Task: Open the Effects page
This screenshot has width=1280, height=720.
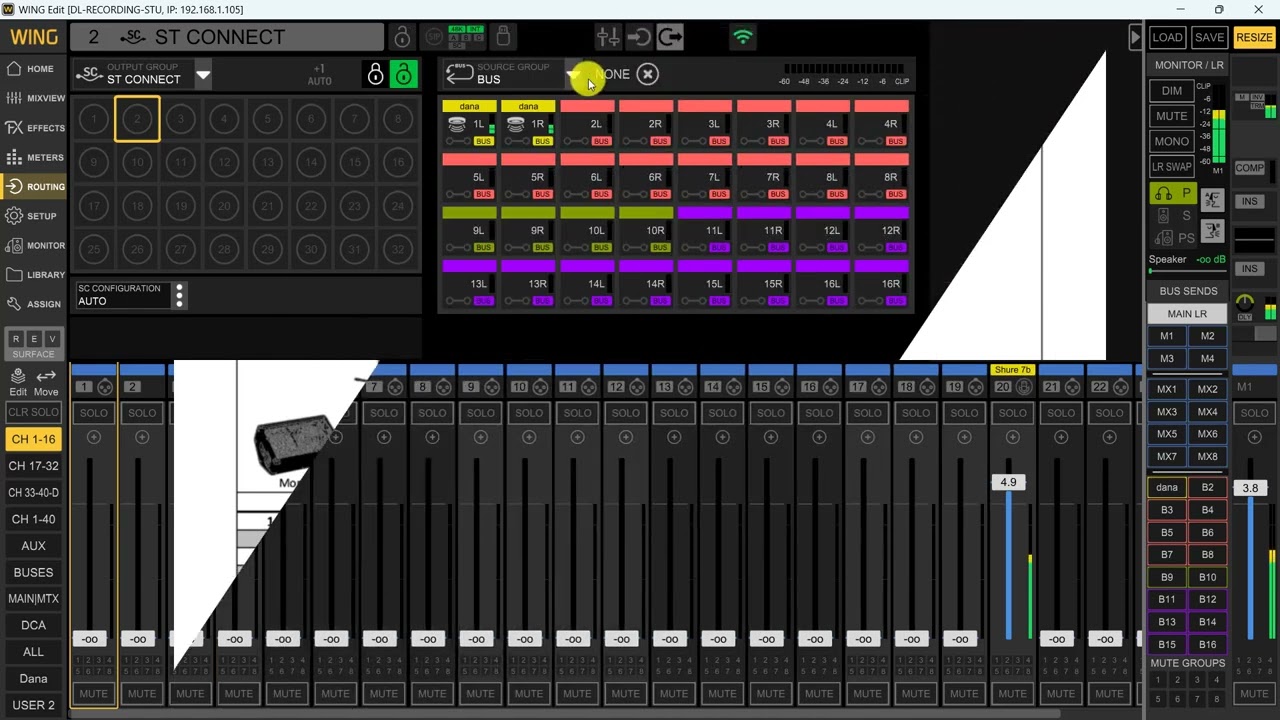Action: 33,128
